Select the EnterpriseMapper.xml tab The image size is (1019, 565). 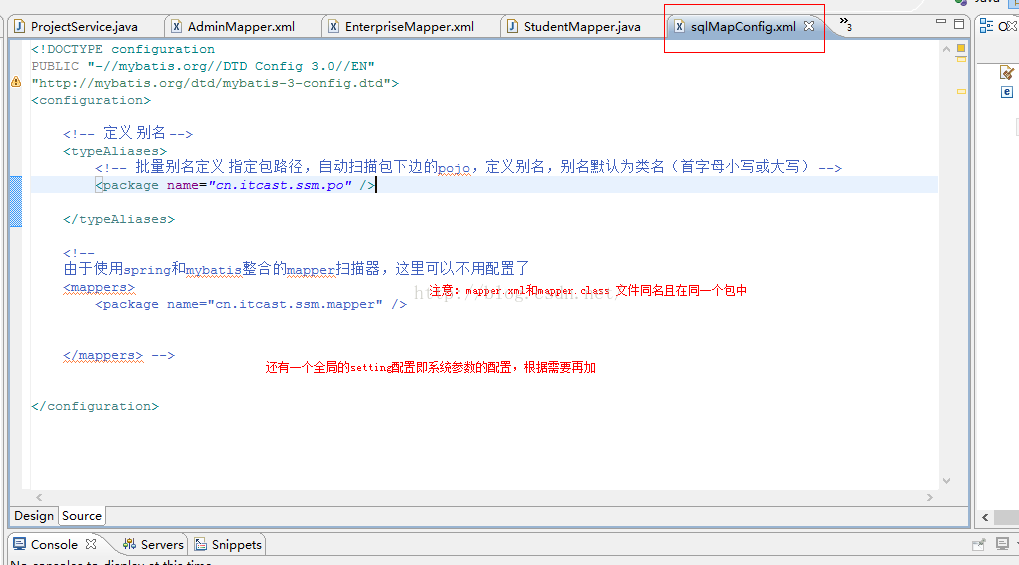402,27
